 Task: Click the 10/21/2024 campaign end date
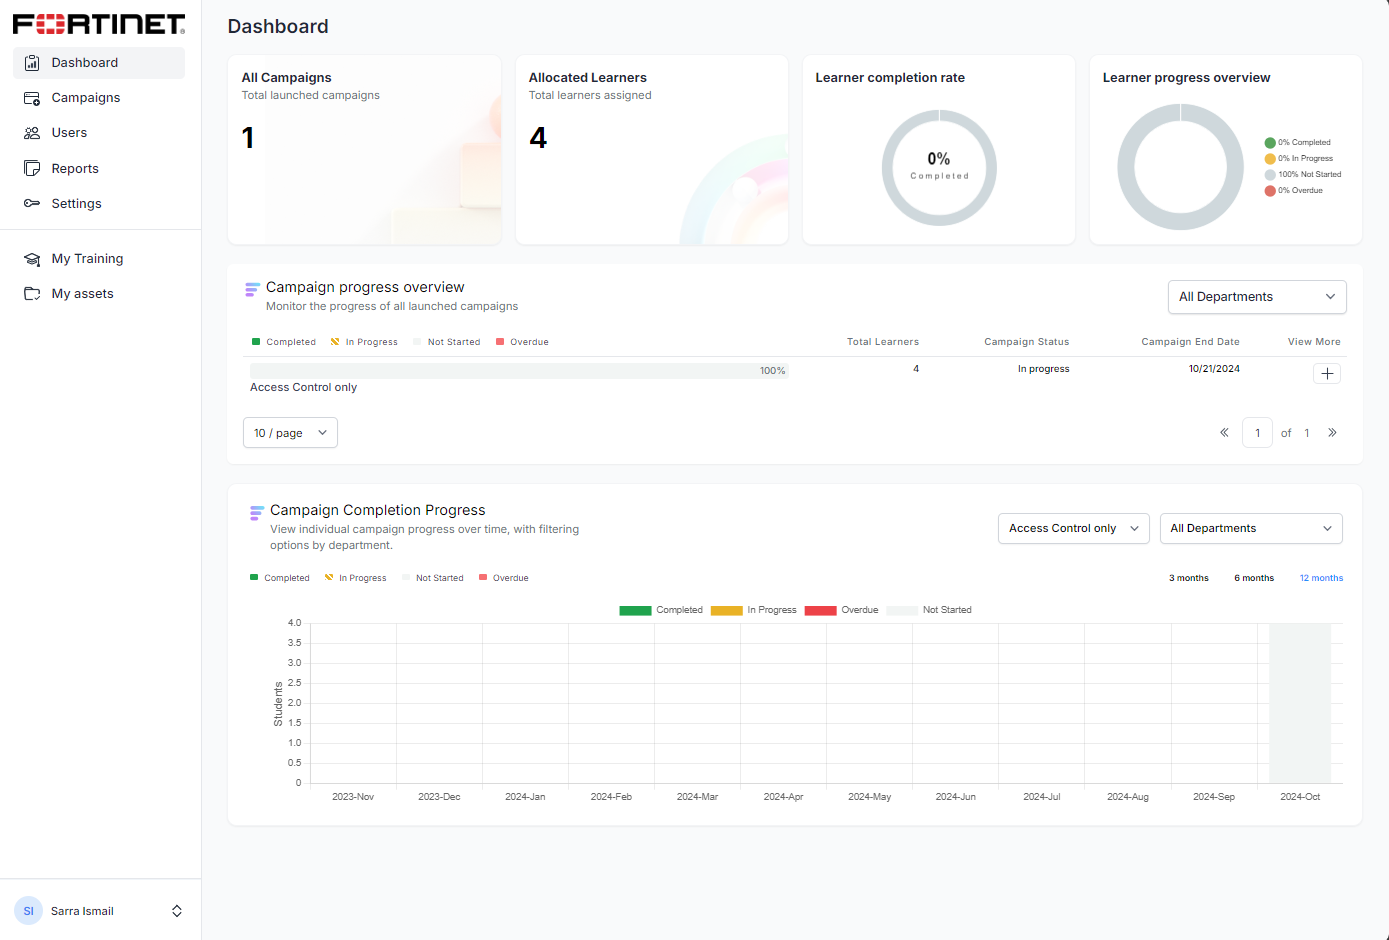click(1214, 369)
